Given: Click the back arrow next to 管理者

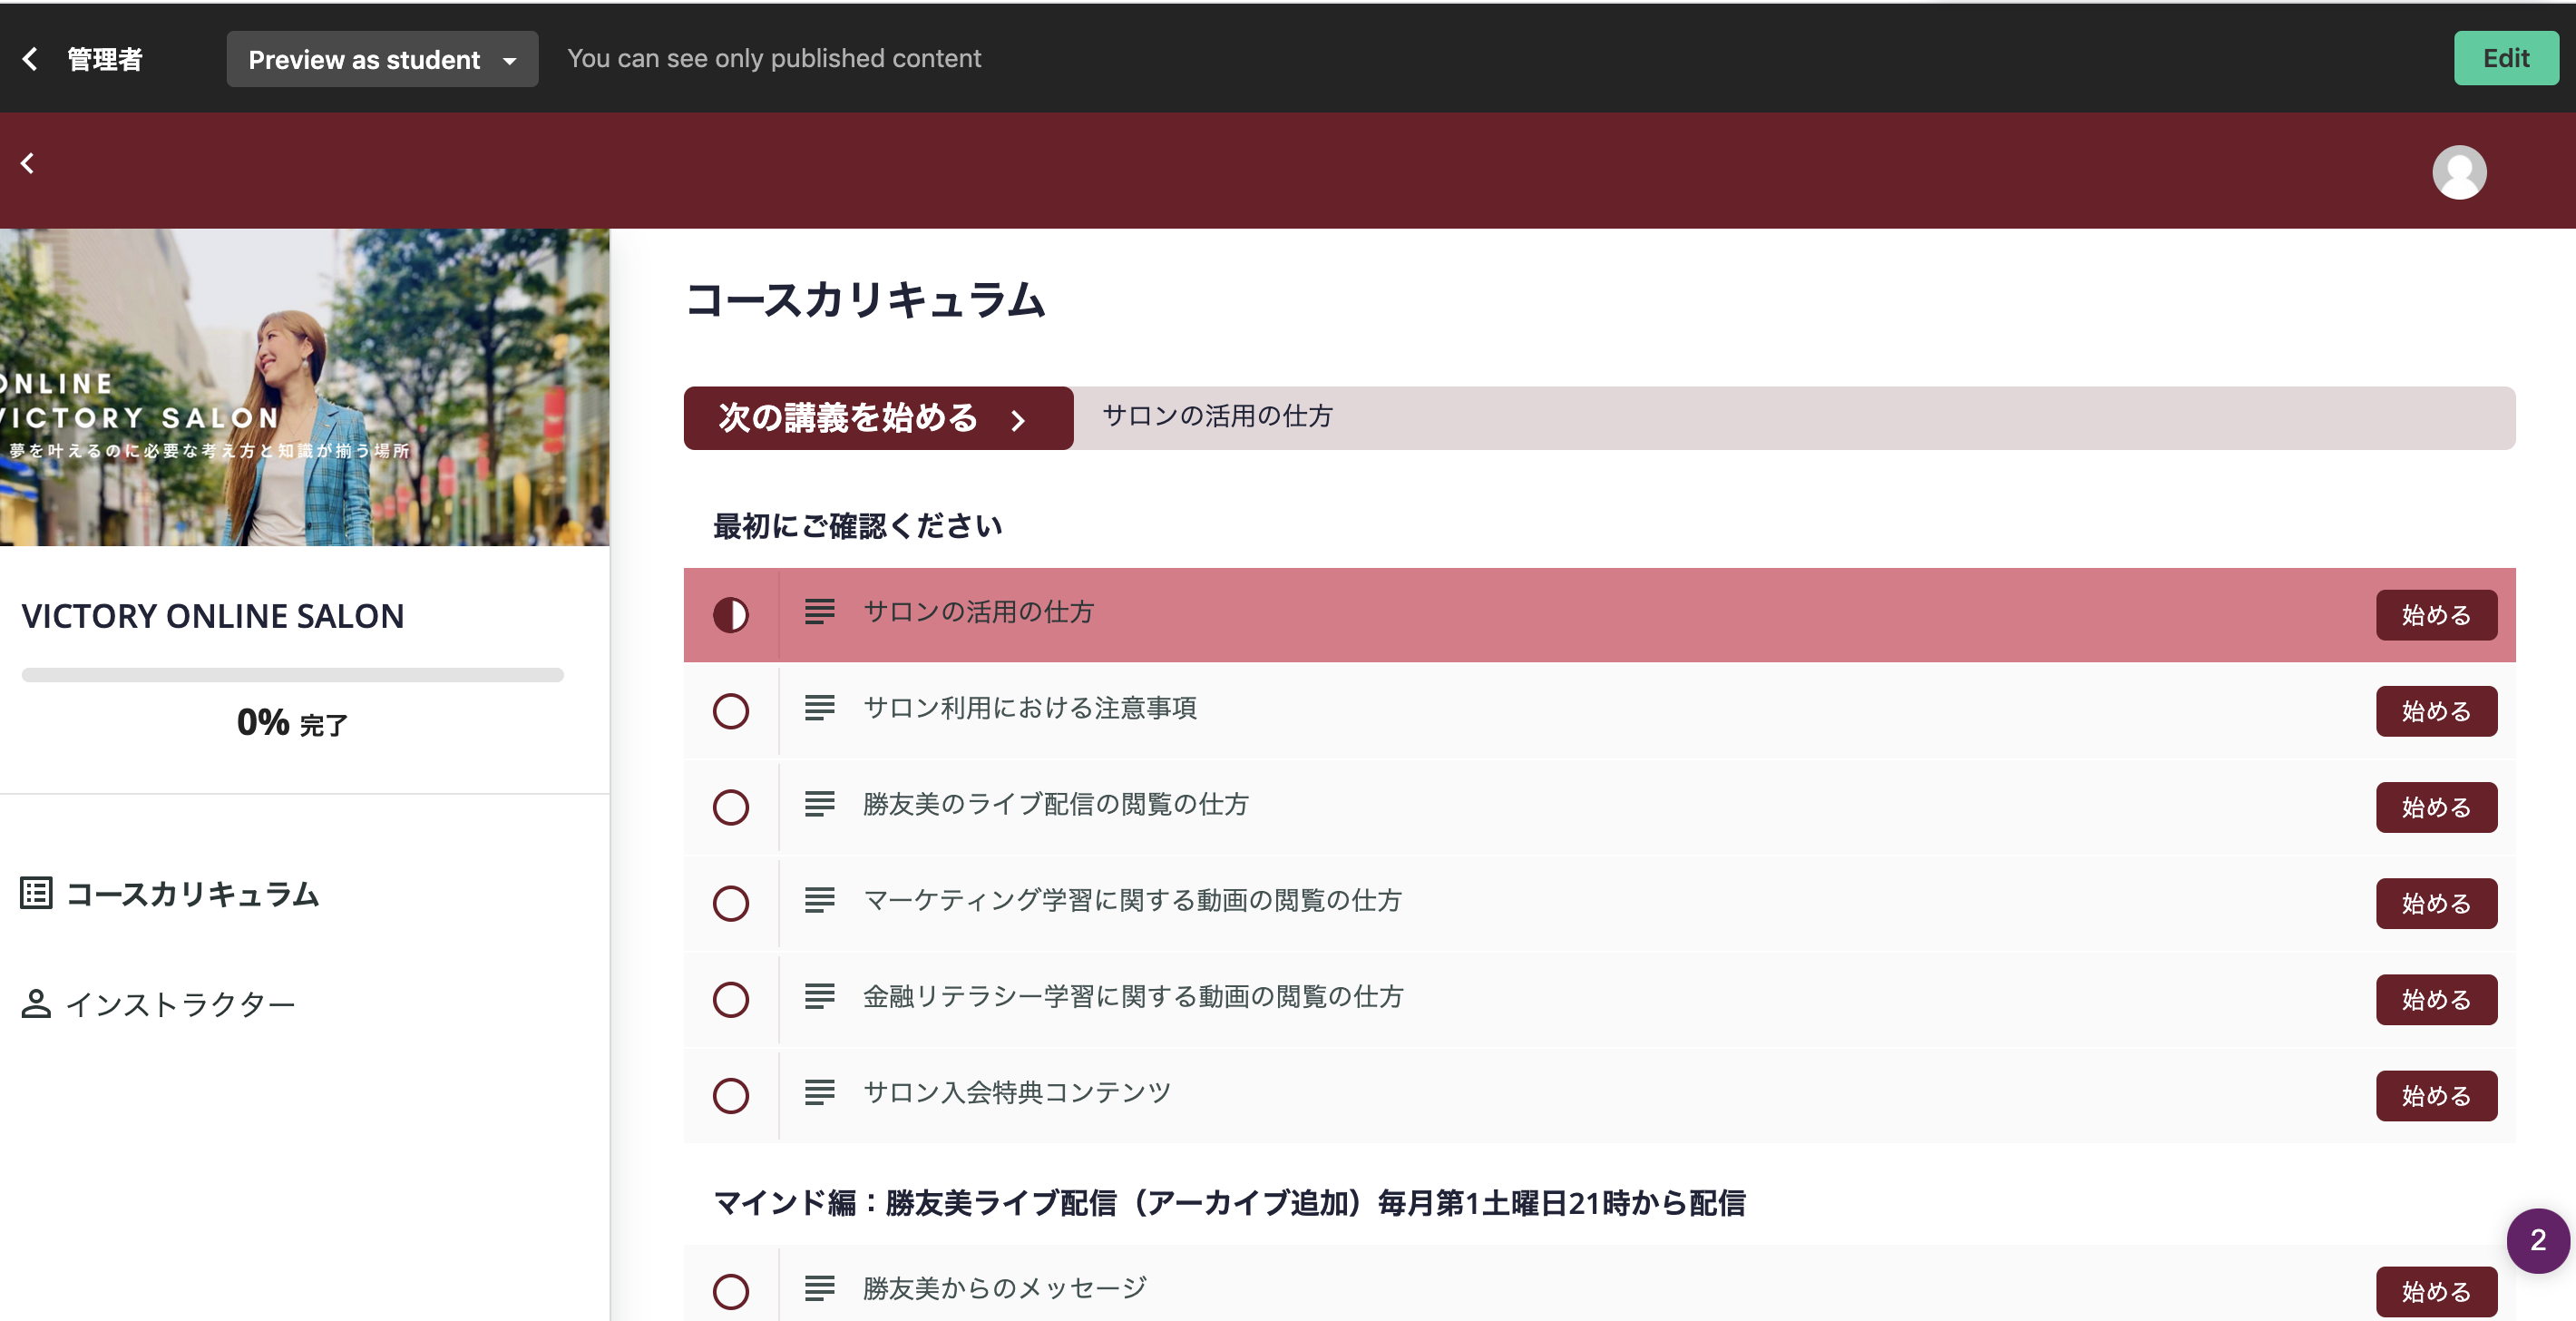Looking at the screenshot, I should [30, 59].
